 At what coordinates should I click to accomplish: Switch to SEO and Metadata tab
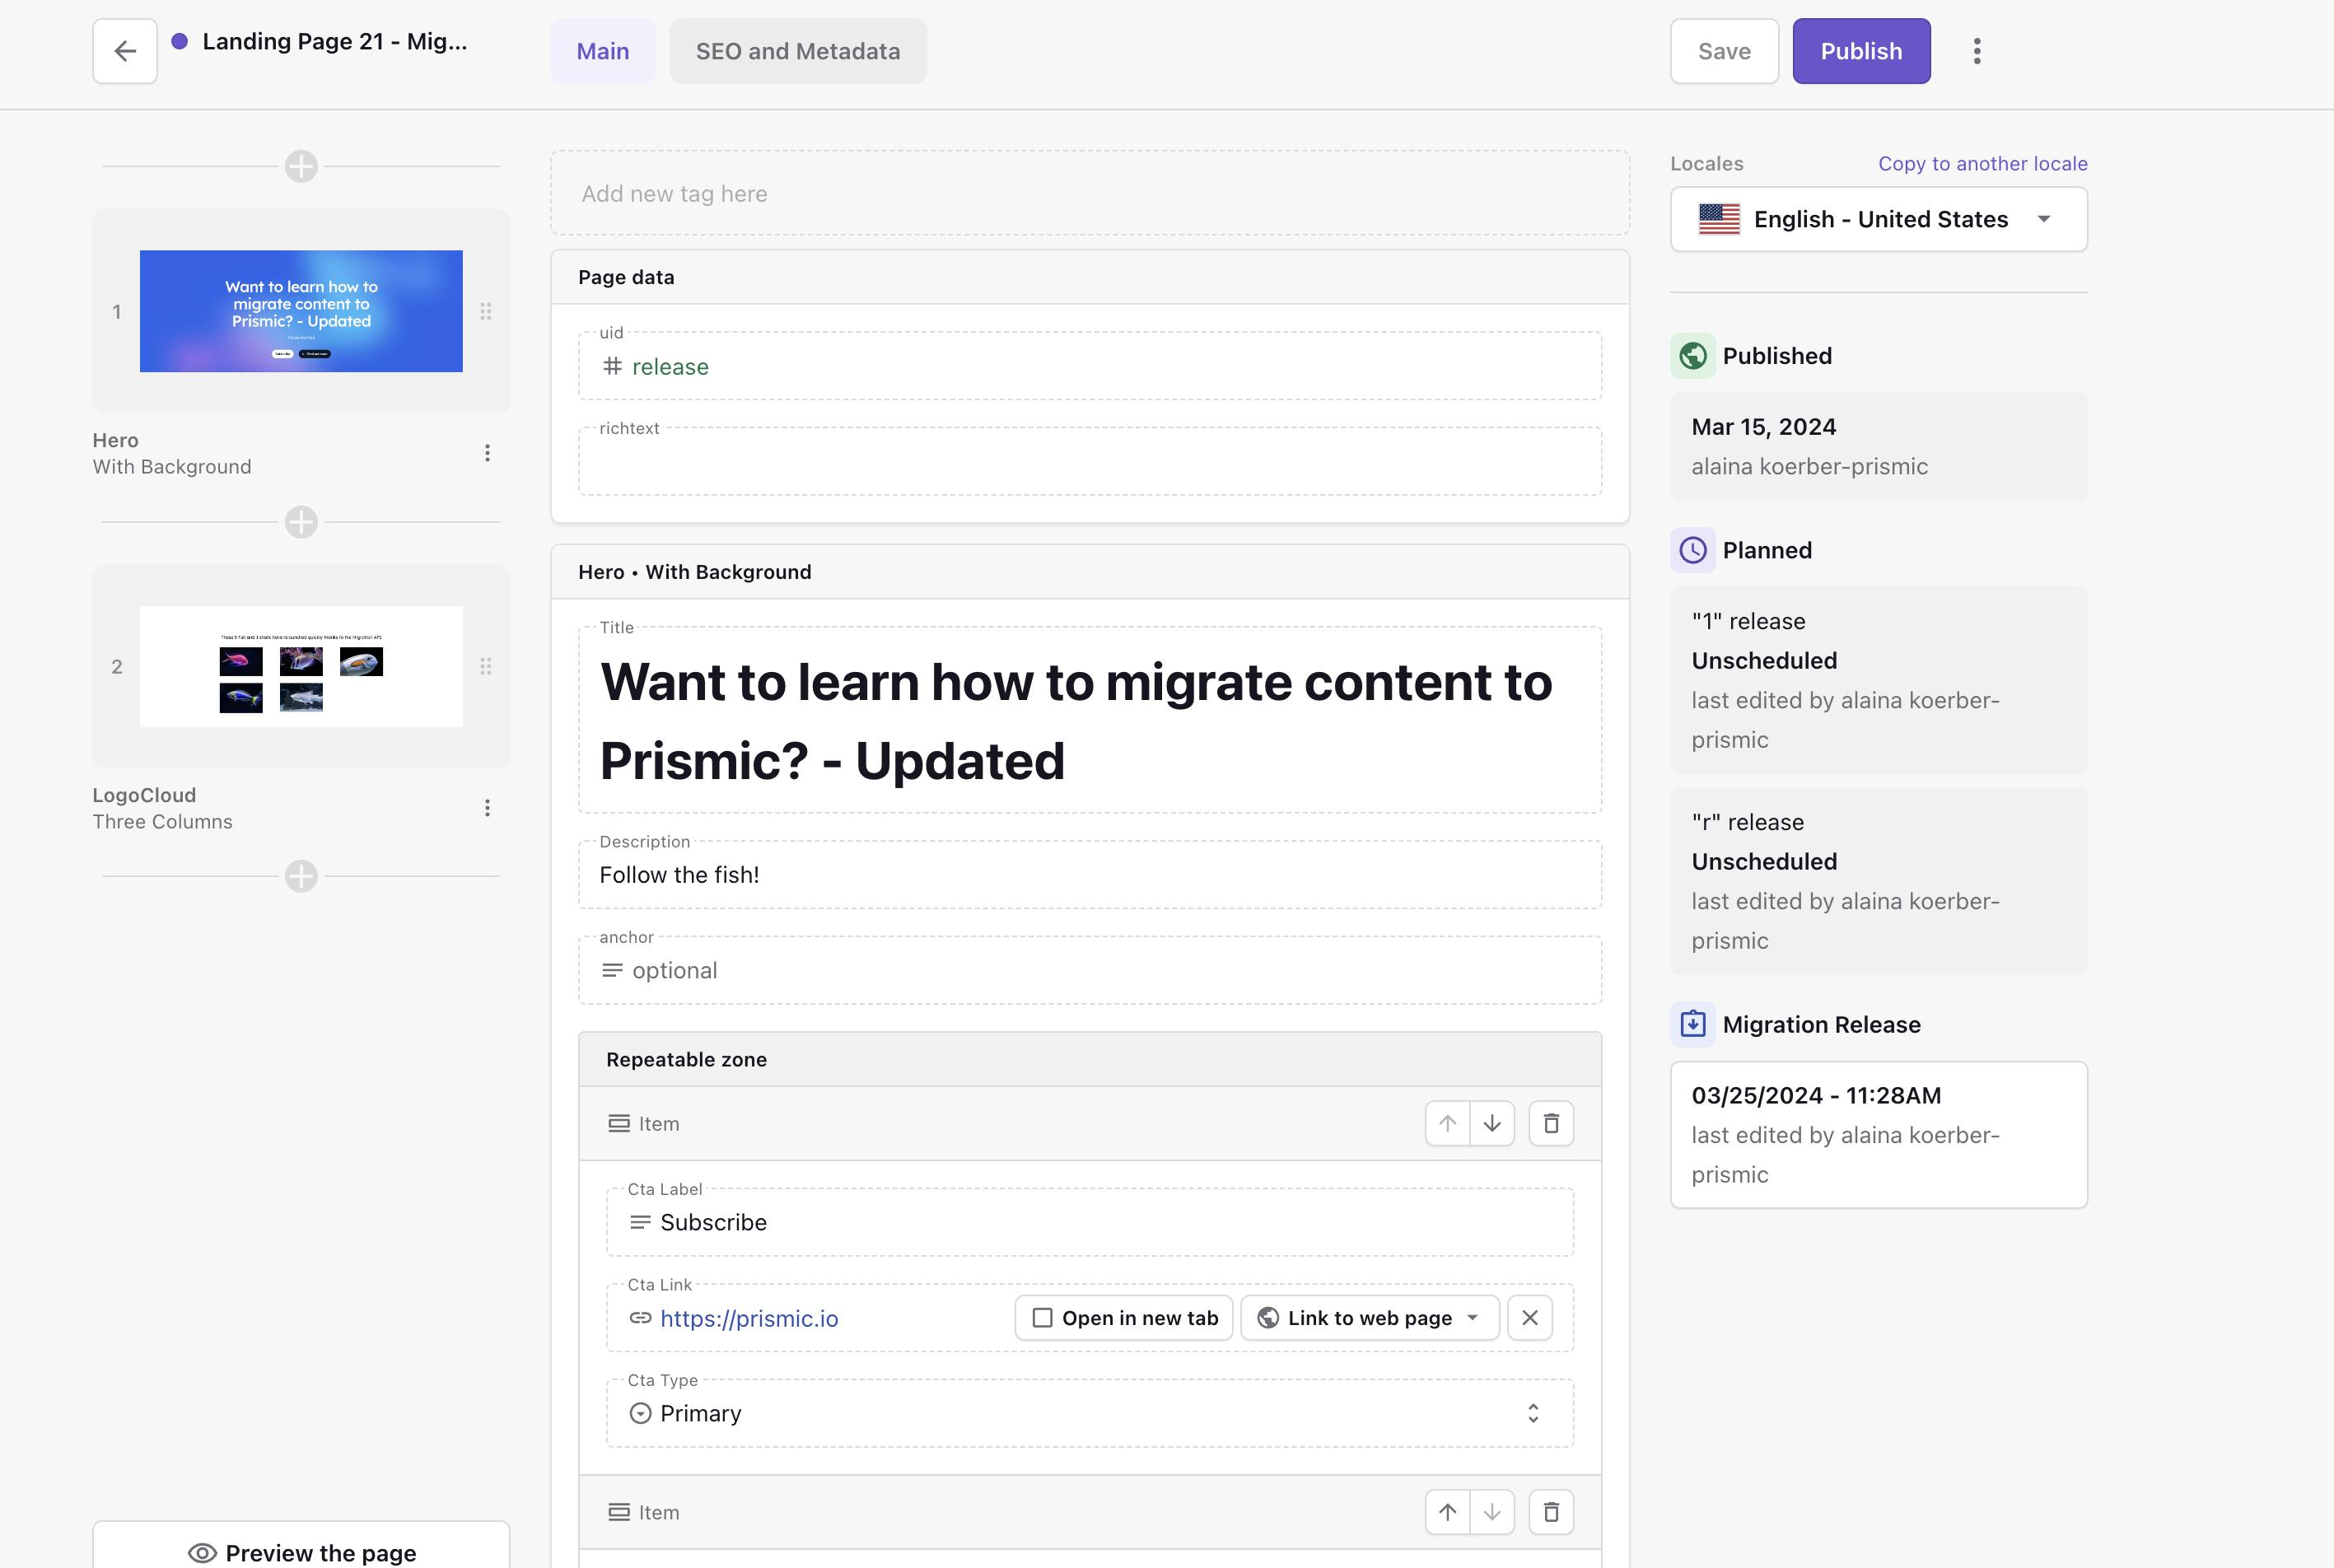pos(797,51)
